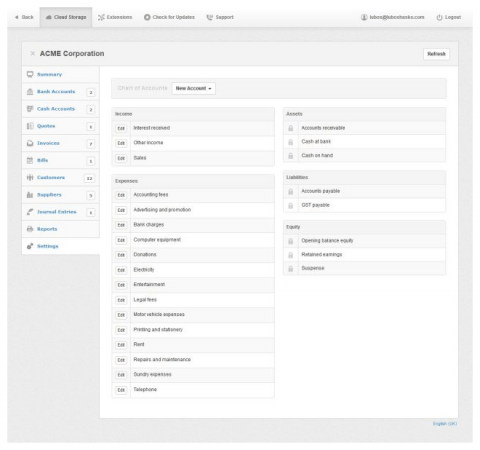Edit the Computer equipment account

[121, 240]
